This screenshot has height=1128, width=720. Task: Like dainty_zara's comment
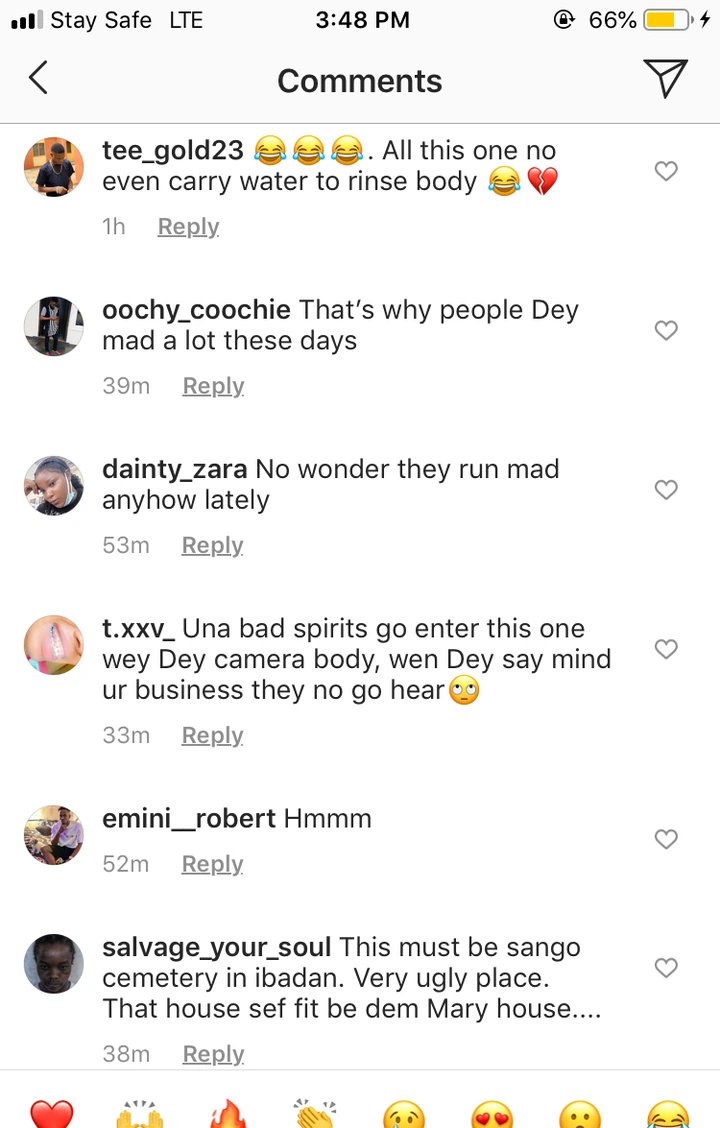pyautogui.click(x=666, y=489)
